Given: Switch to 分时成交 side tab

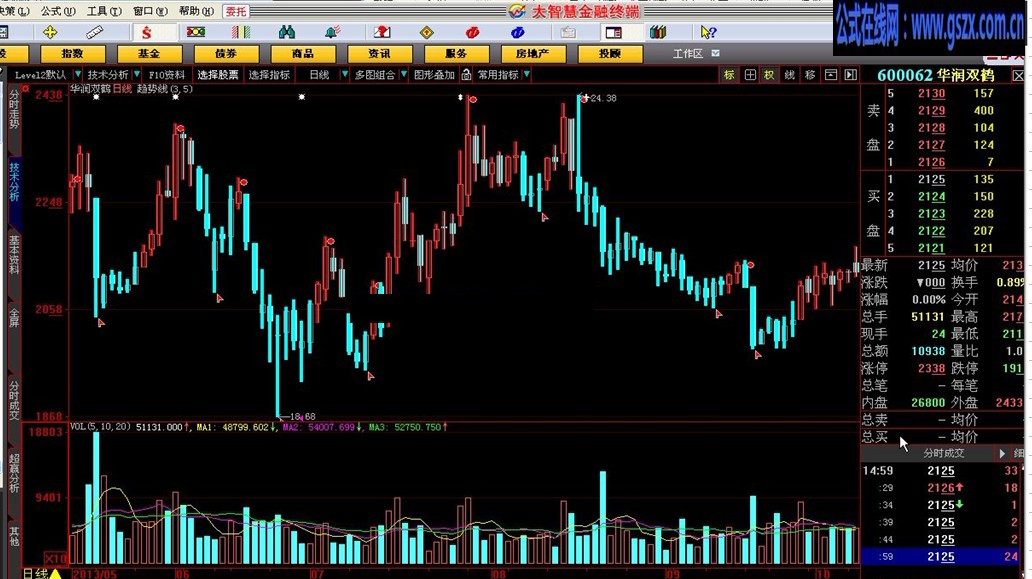Looking at the screenshot, I should 14,400.
